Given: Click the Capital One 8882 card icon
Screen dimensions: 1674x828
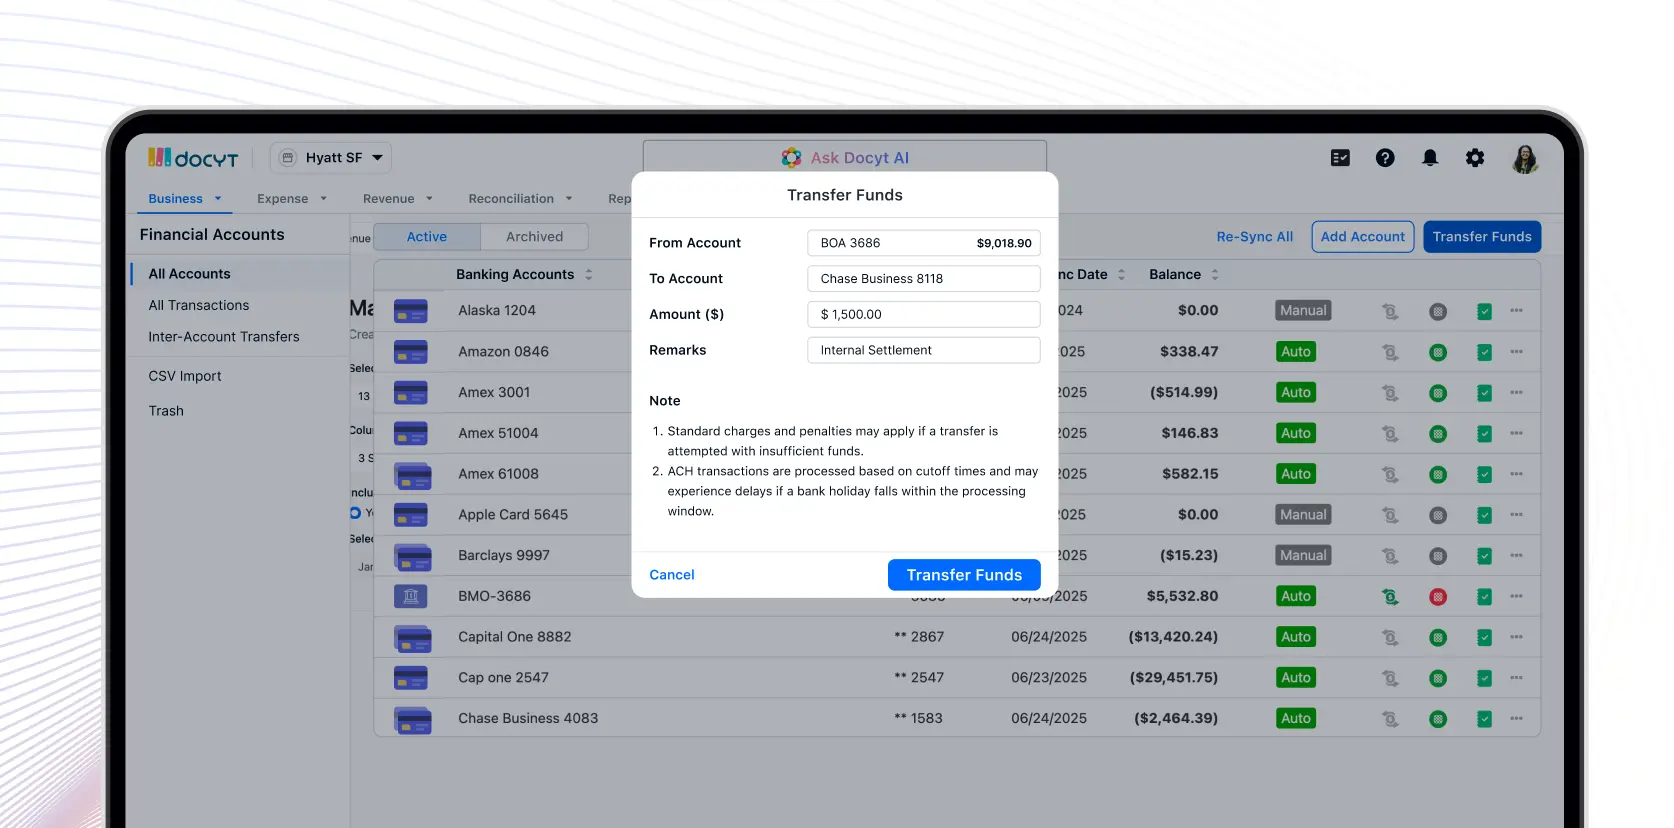Looking at the screenshot, I should [412, 638].
